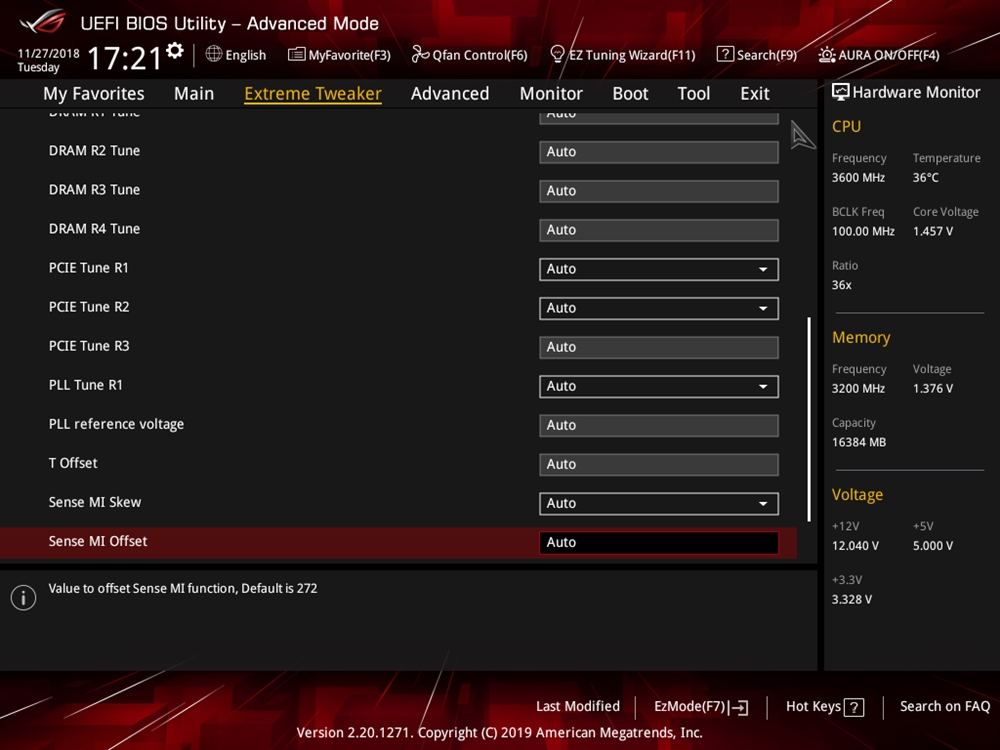
Task: Open the Monitor tab
Action: (x=551, y=94)
